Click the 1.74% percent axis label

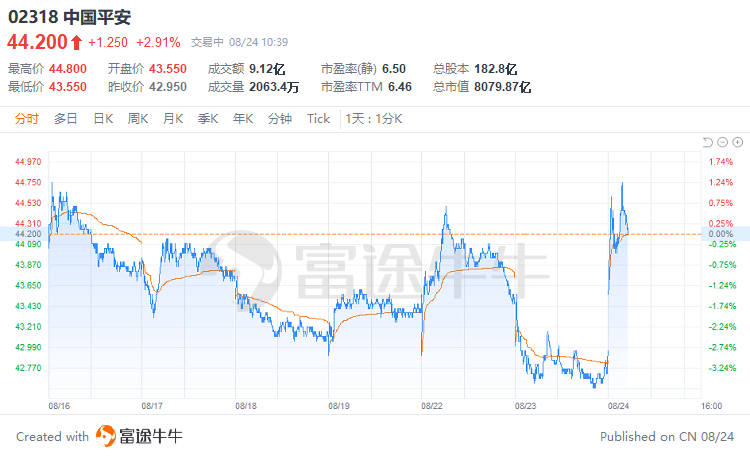(x=720, y=162)
